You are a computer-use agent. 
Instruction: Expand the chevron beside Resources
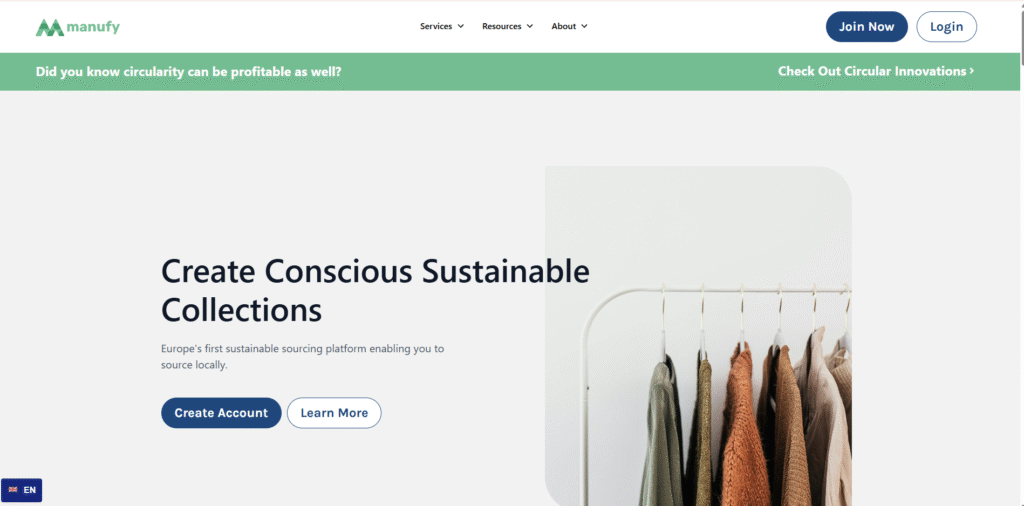tap(530, 27)
